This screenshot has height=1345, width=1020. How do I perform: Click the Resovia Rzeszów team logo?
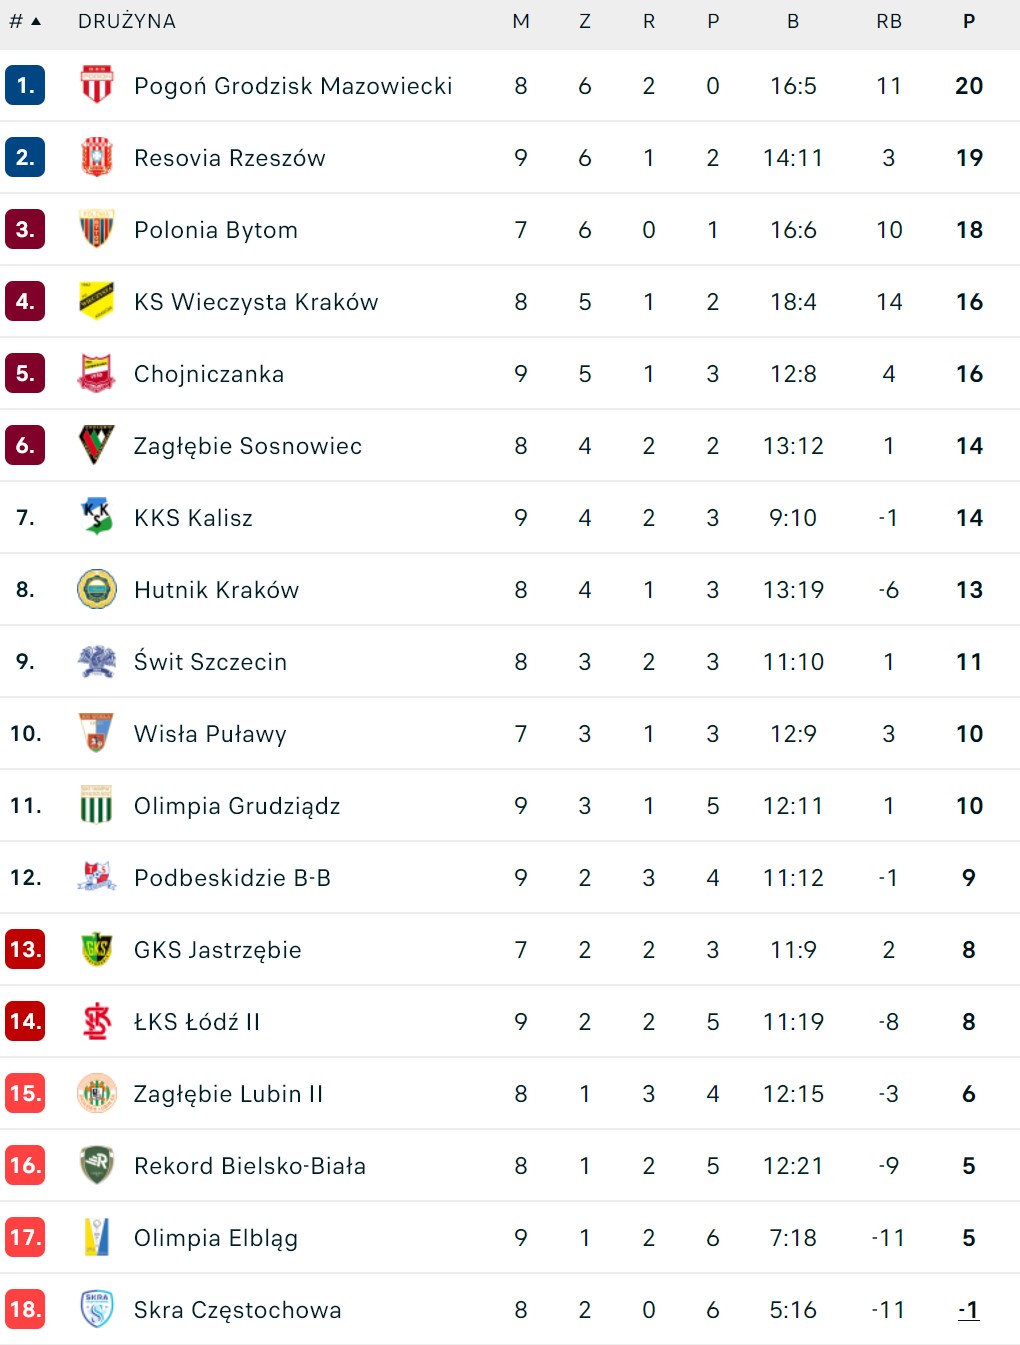click(x=97, y=158)
